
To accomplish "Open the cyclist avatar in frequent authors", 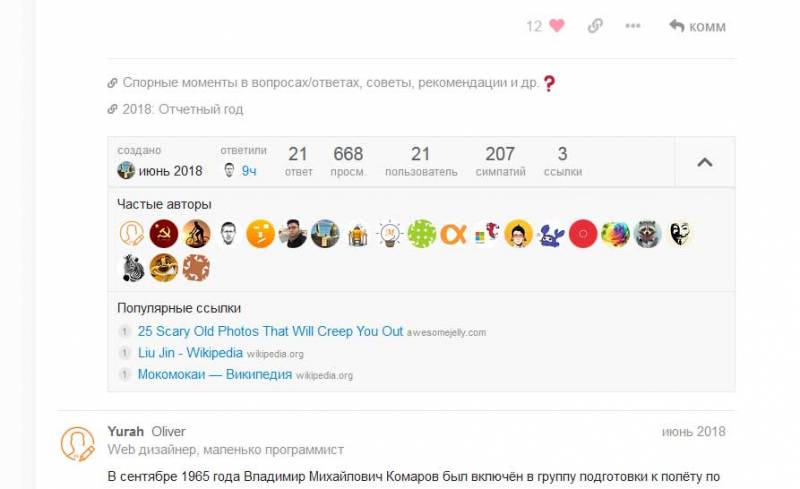I will 196,234.
